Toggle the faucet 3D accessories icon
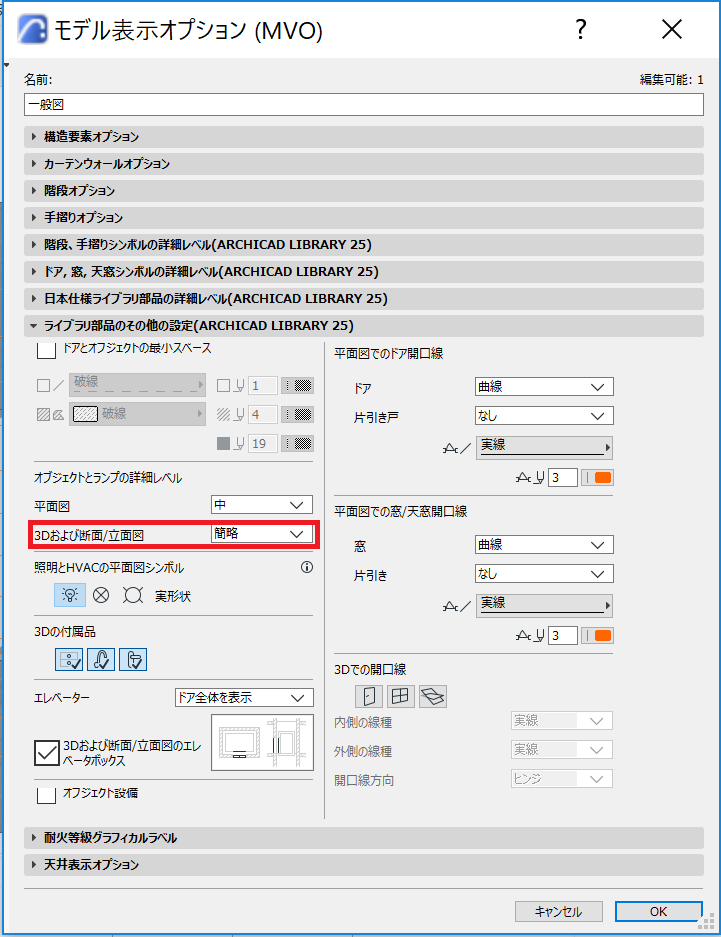 click(101, 660)
